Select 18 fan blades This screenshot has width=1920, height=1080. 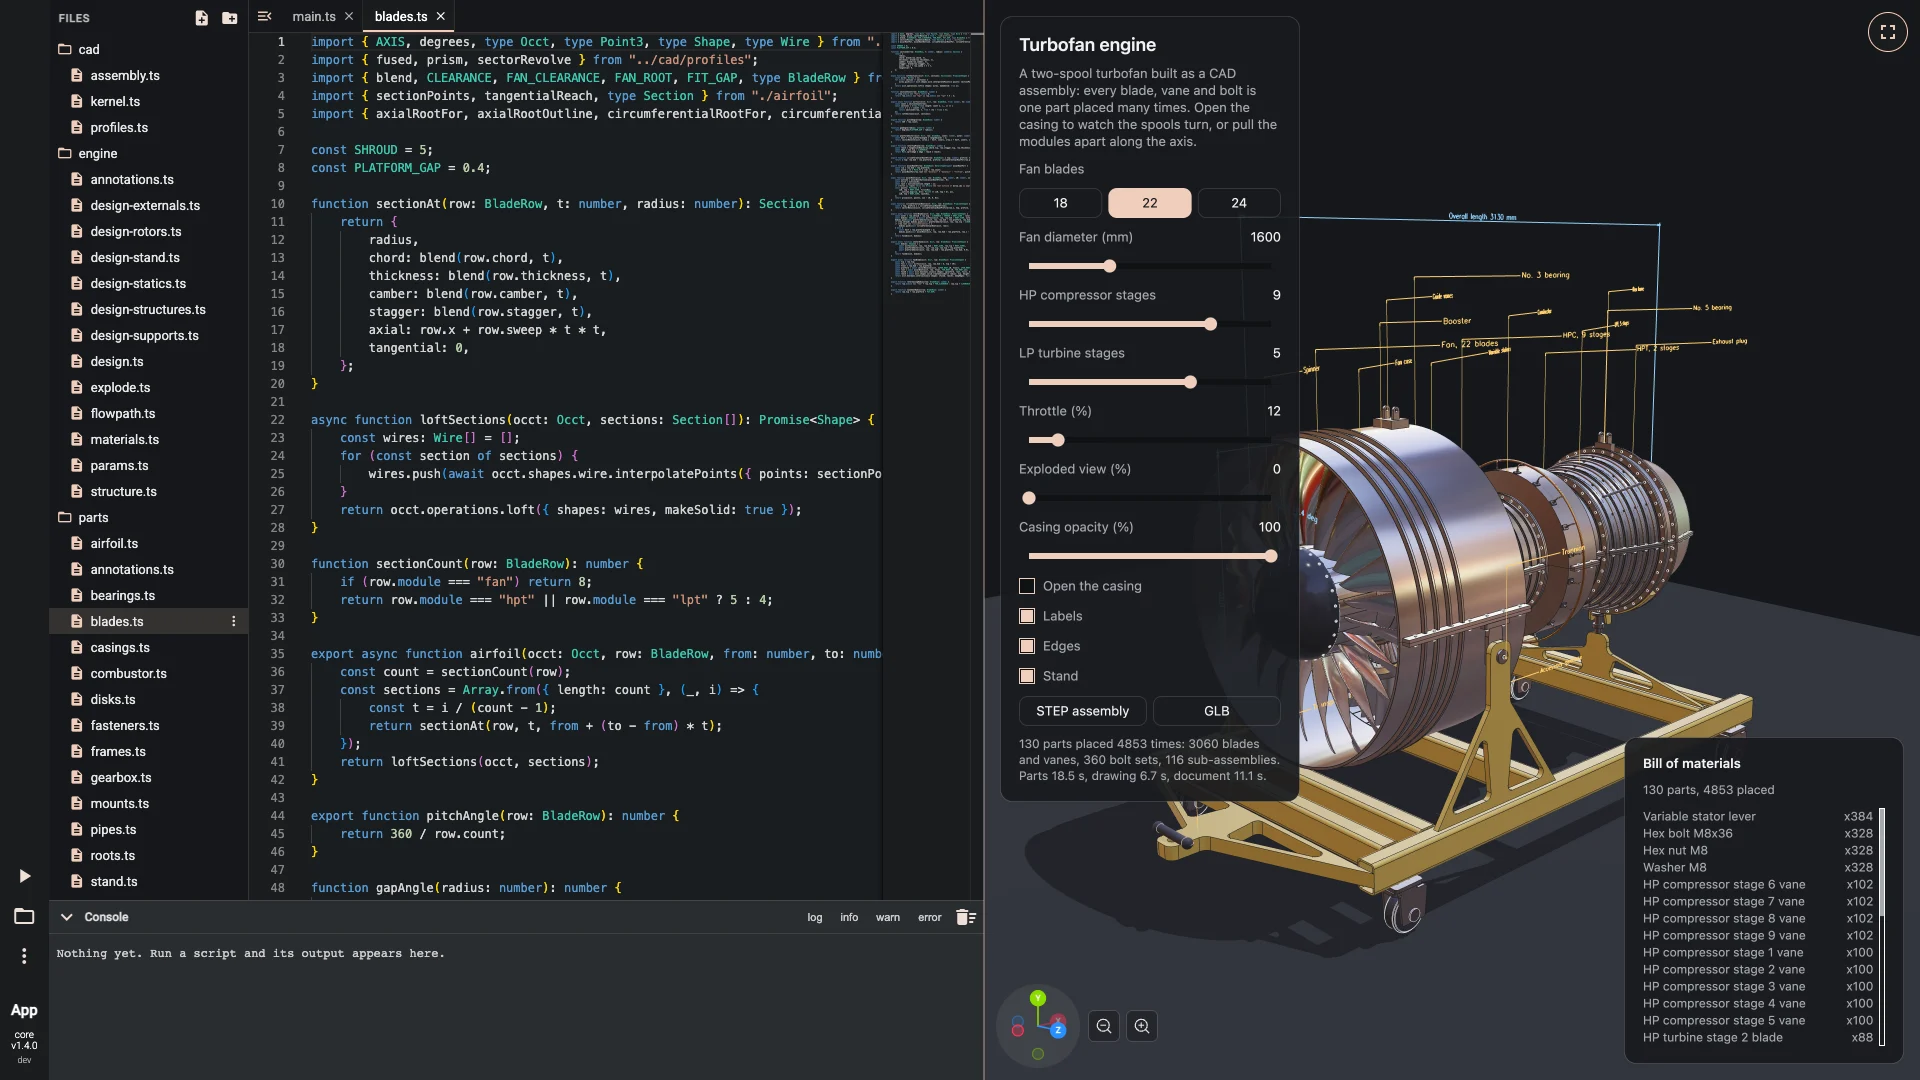click(x=1060, y=203)
